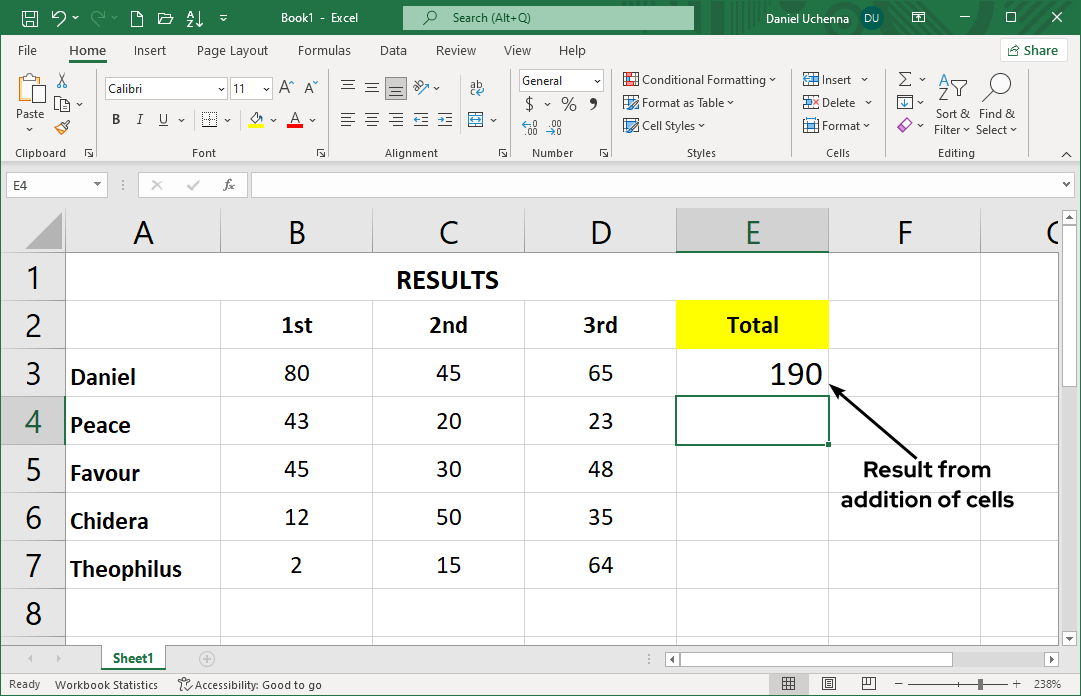
Task: Toggle italic formatting
Action: point(139,119)
